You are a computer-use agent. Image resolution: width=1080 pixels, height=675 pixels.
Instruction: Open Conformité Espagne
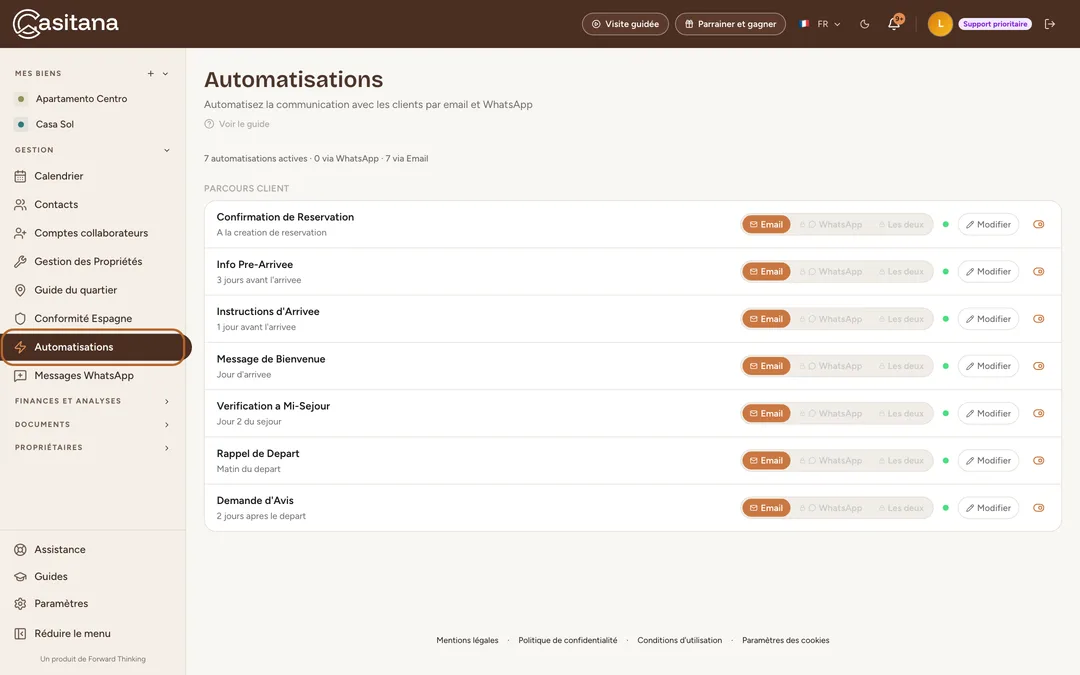[x=93, y=318]
